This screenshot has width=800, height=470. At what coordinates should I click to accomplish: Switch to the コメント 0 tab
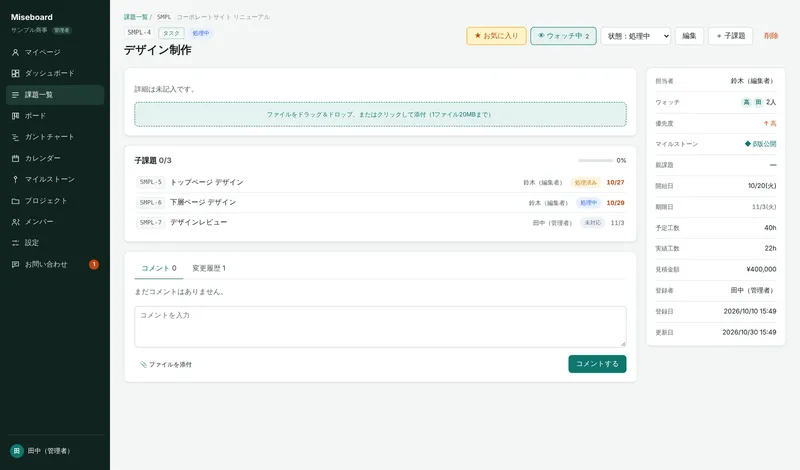click(159, 268)
